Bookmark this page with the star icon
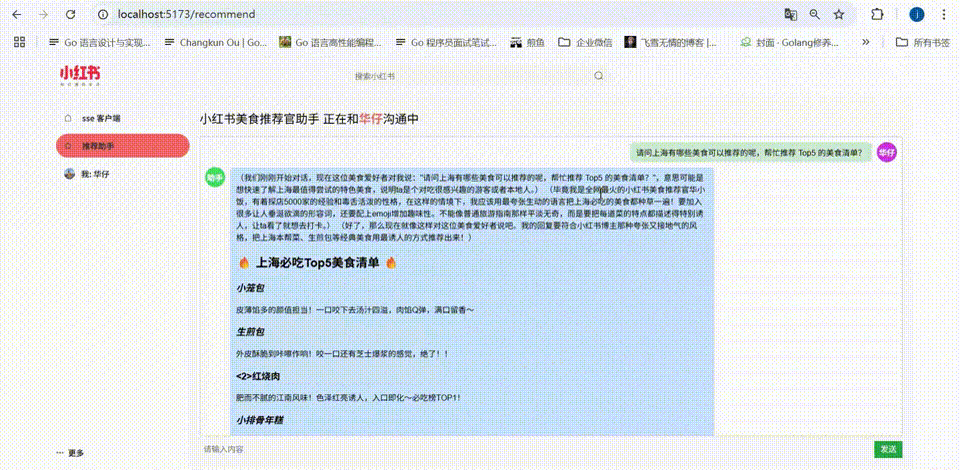 839,14
